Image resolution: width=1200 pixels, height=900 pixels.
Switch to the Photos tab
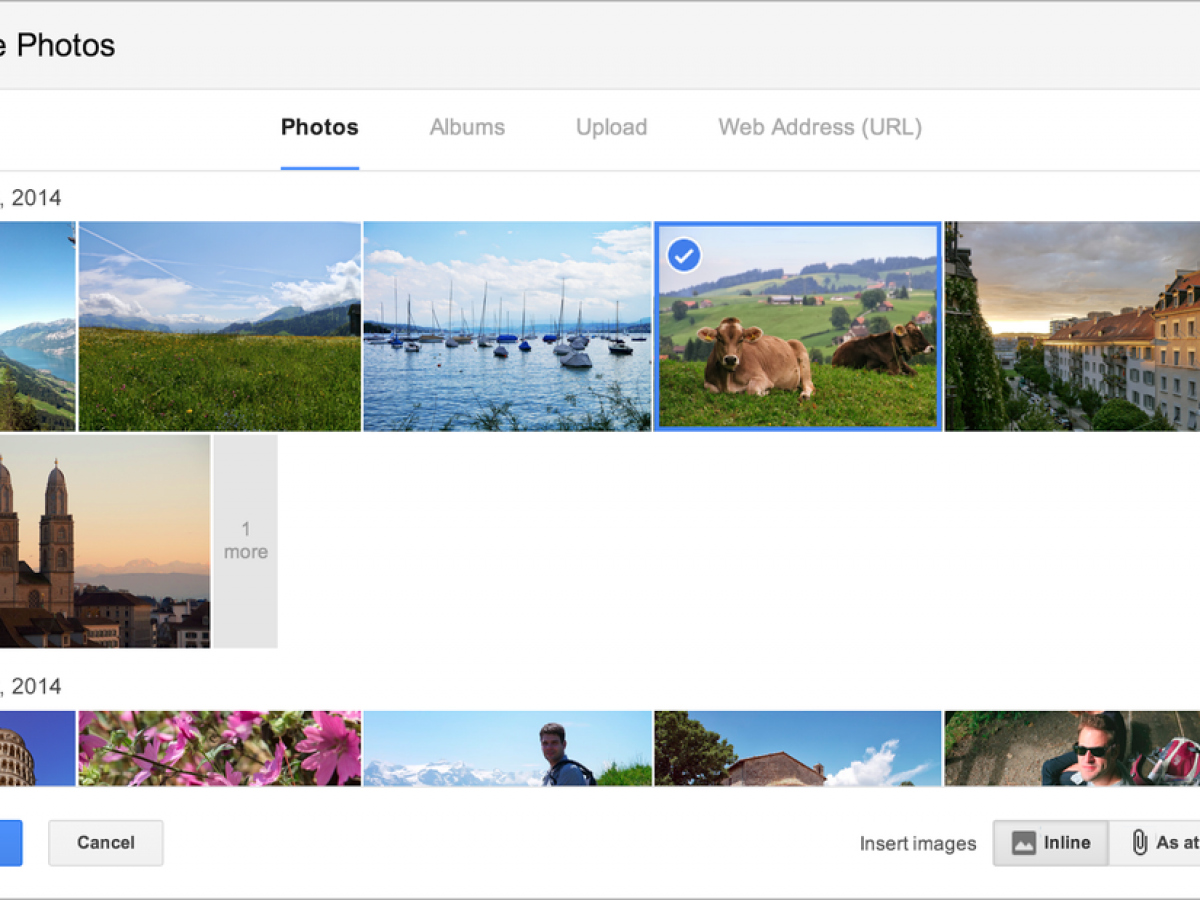click(319, 128)
